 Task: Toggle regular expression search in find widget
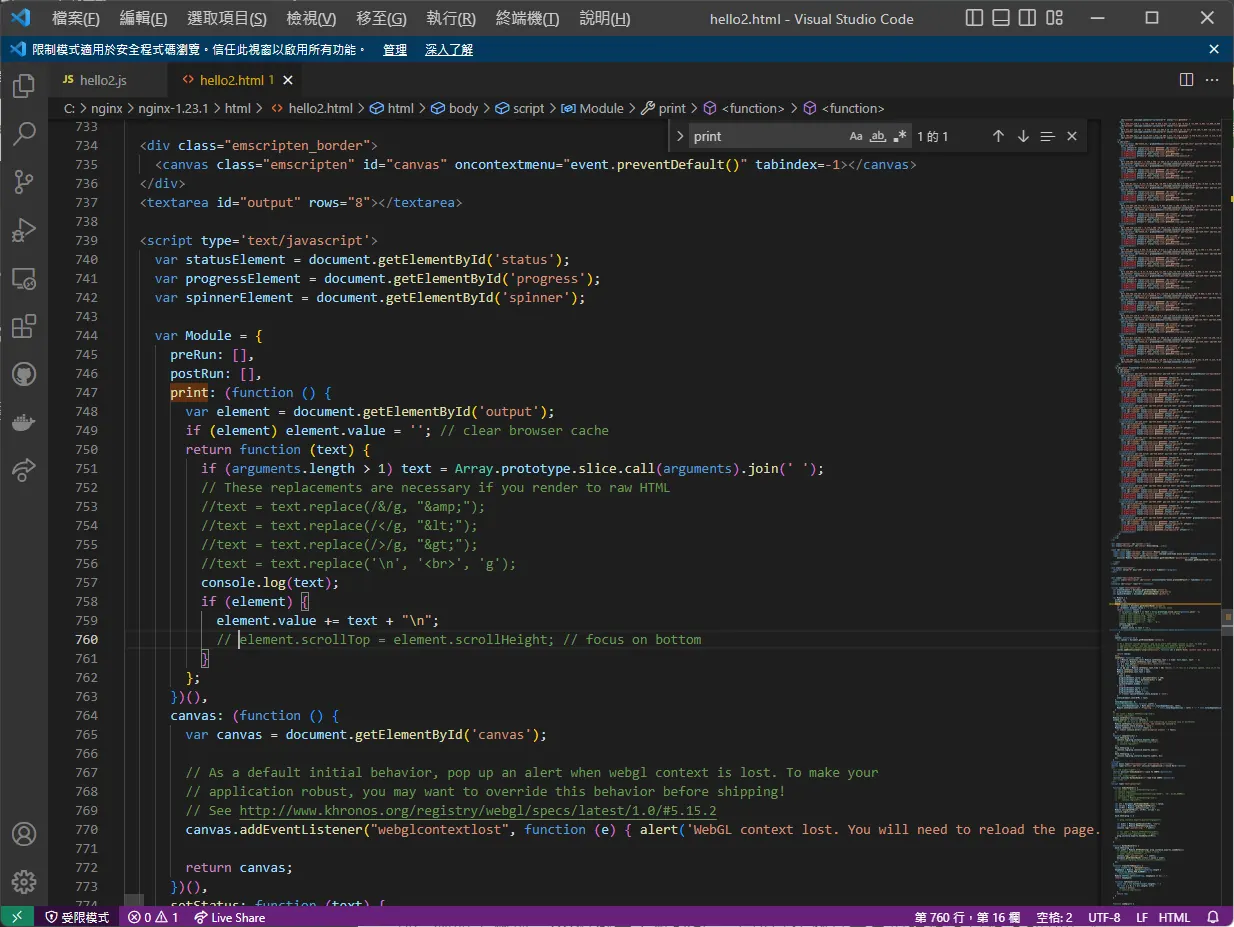point(900,136)
